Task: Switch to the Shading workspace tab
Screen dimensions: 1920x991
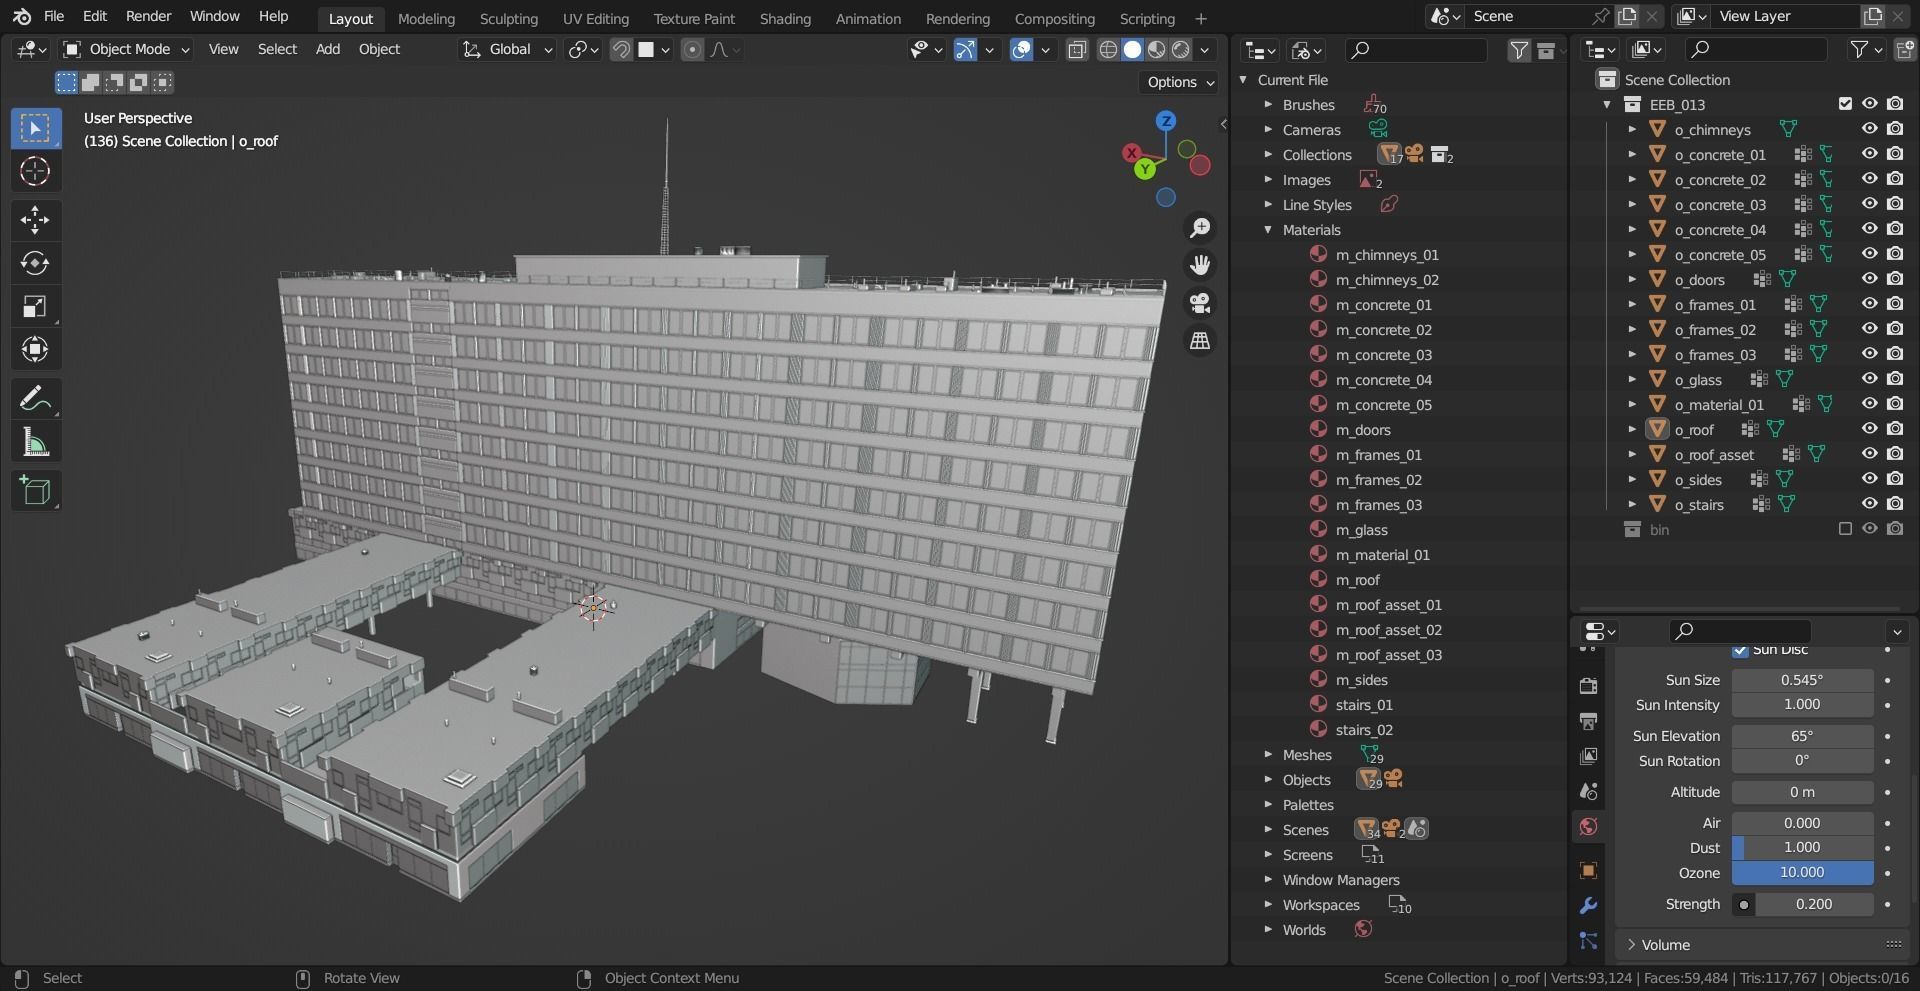Action: (x=785, y=19)
